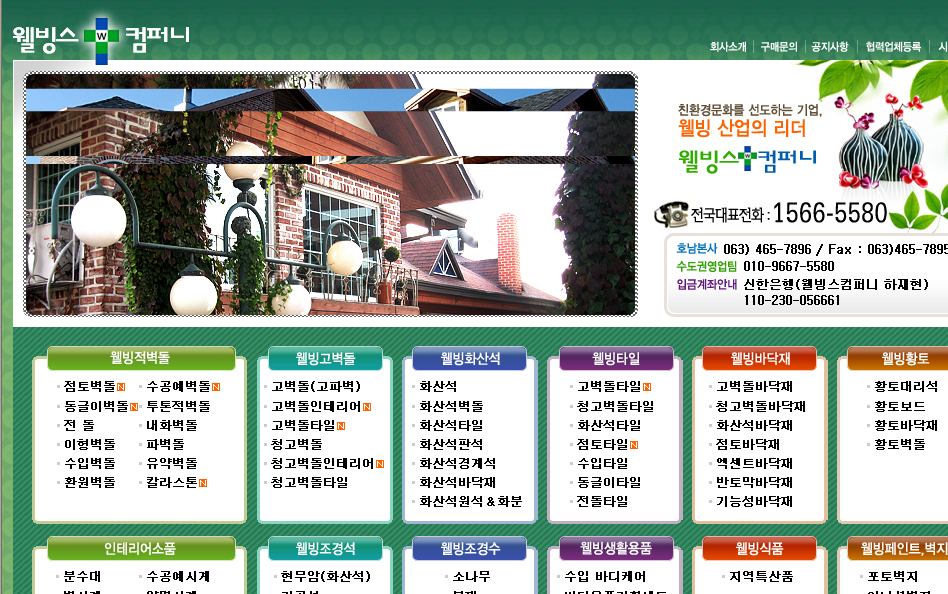The width and height of the screenshot is (948, 594).
Task: Click the brick house banner image
Action: (x=330, y=194)
